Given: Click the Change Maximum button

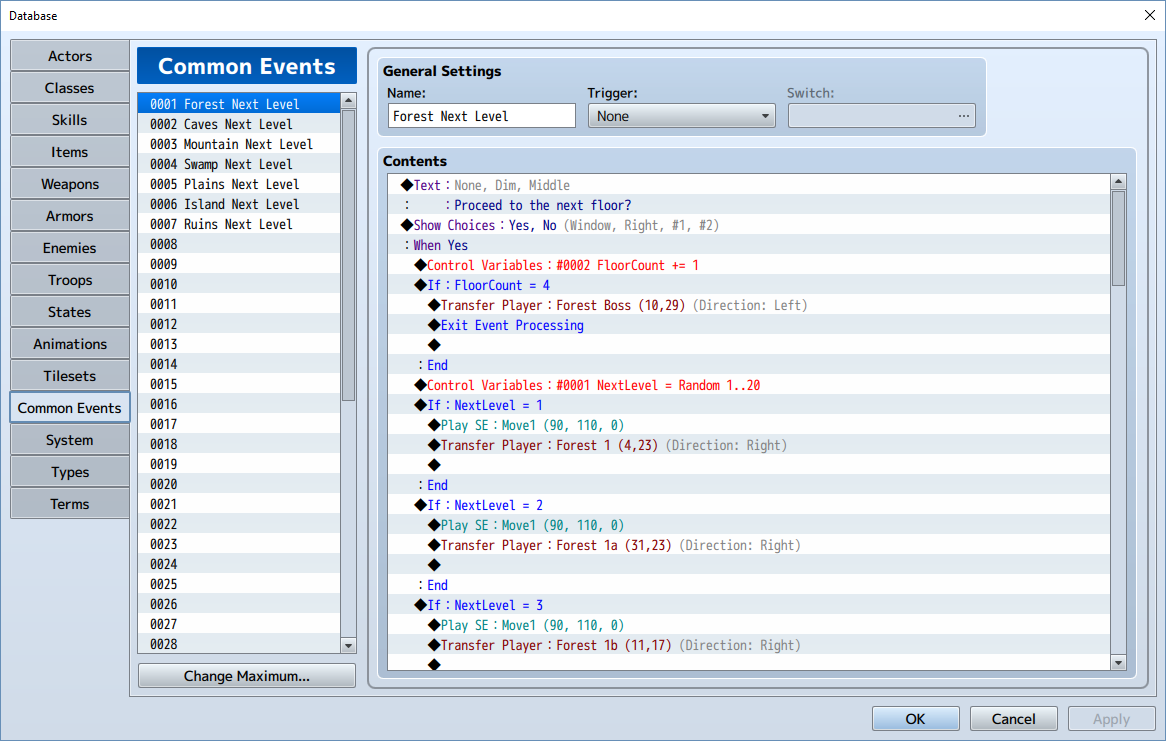Looking at the screenshot, I should coord(247,676).
